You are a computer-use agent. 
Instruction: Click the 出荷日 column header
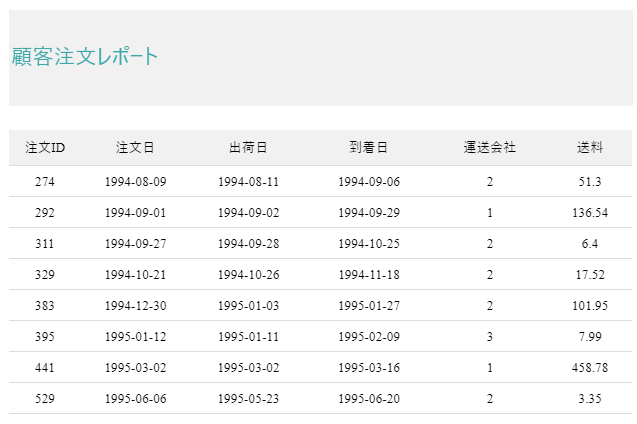pyautogui.click(x=248, y=148)
